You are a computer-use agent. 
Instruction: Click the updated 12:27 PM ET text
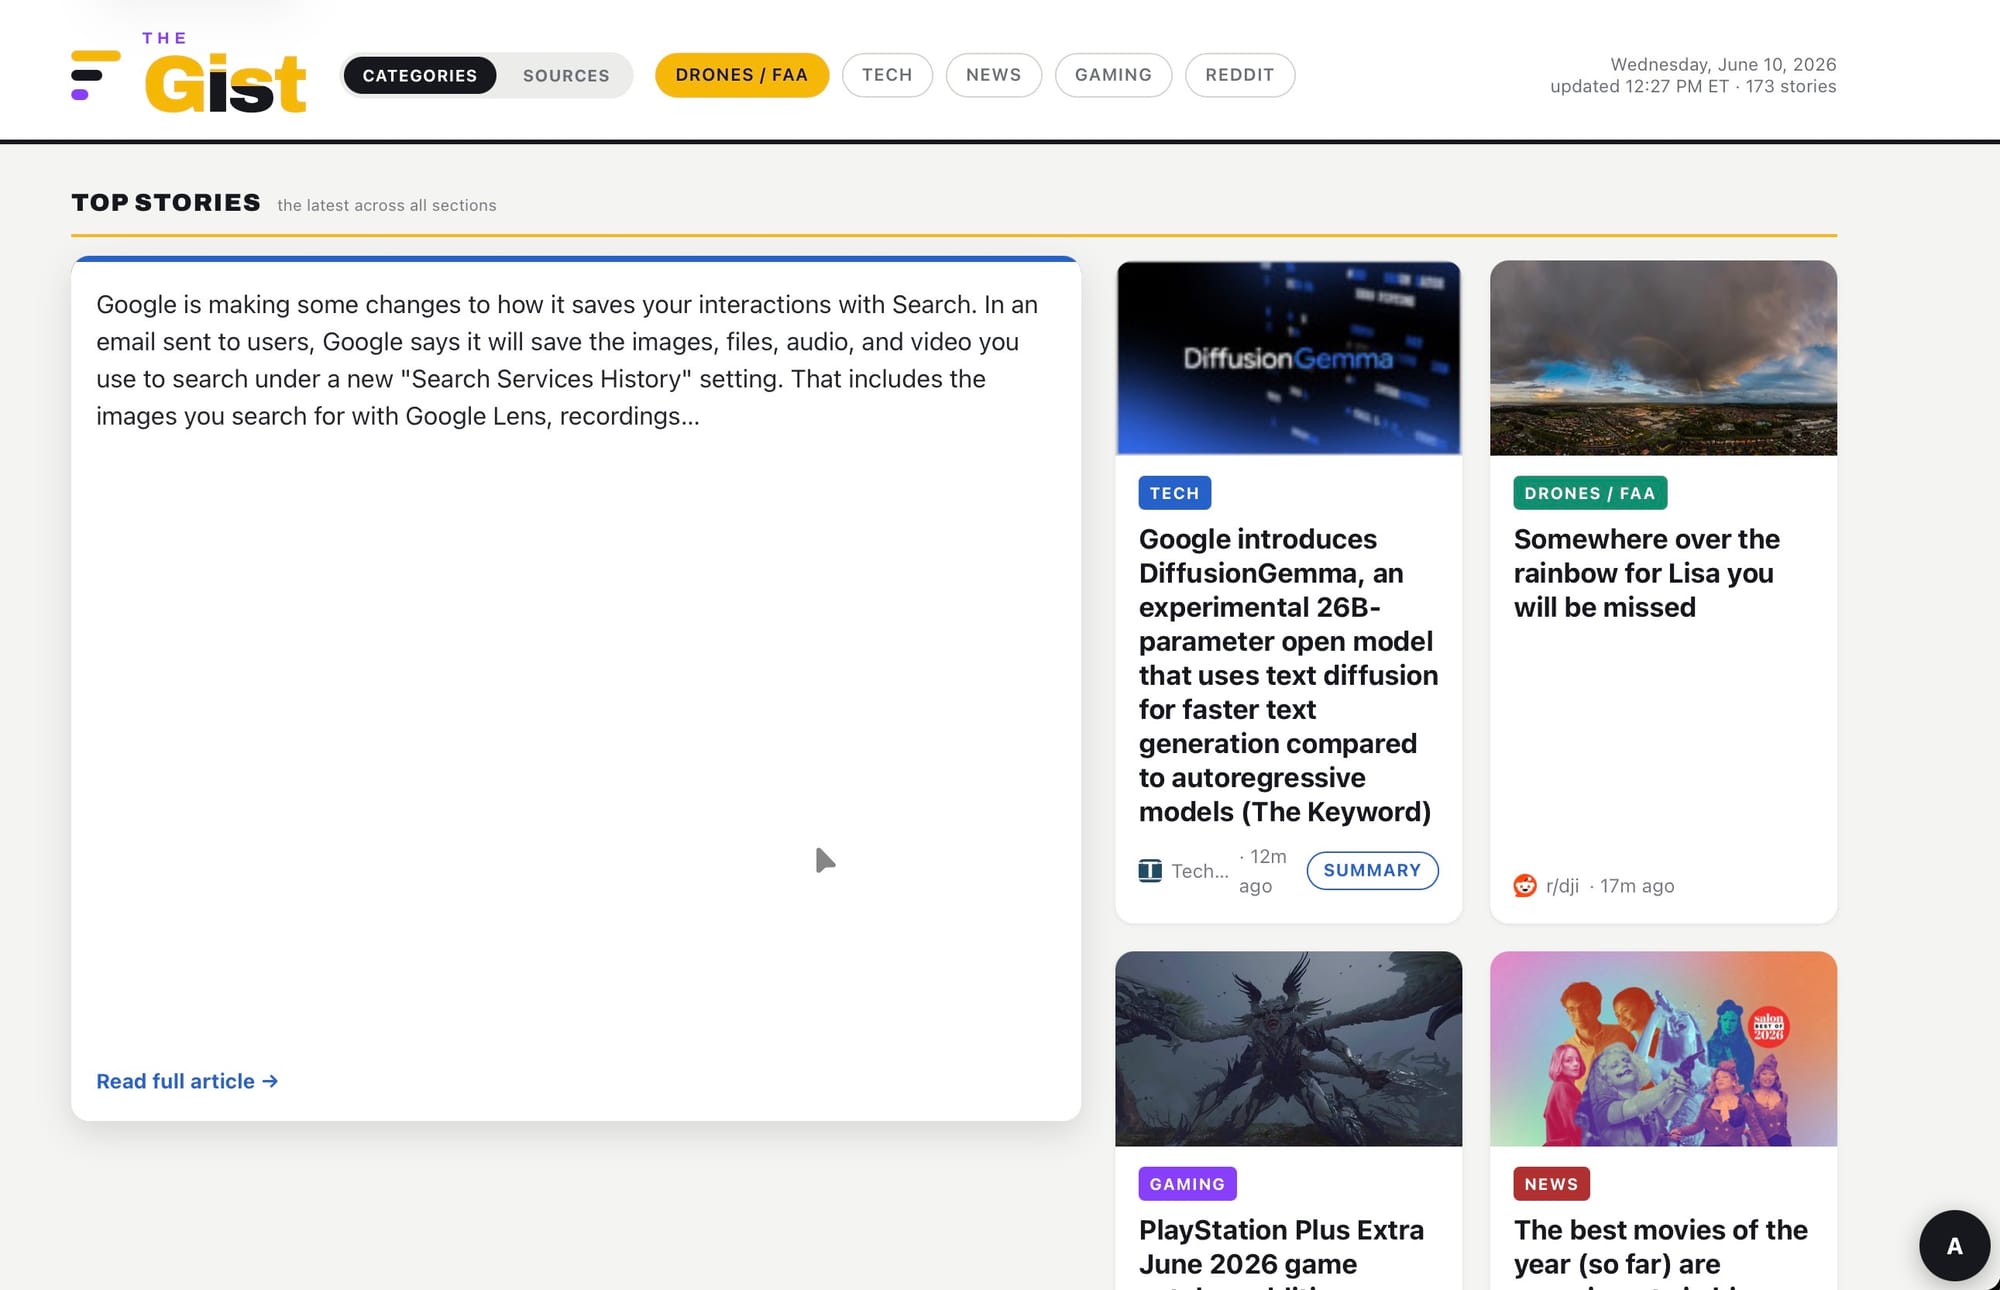coord(1640,86)
